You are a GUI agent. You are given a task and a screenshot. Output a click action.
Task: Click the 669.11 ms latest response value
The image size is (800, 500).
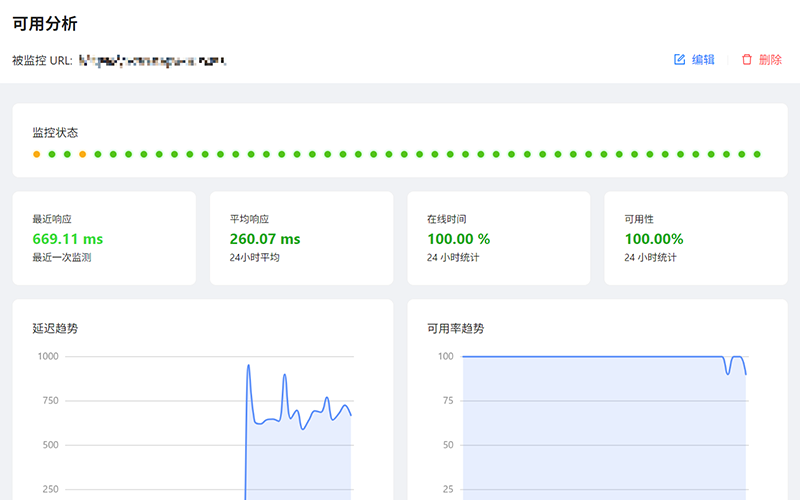click(x=68, y=239)
